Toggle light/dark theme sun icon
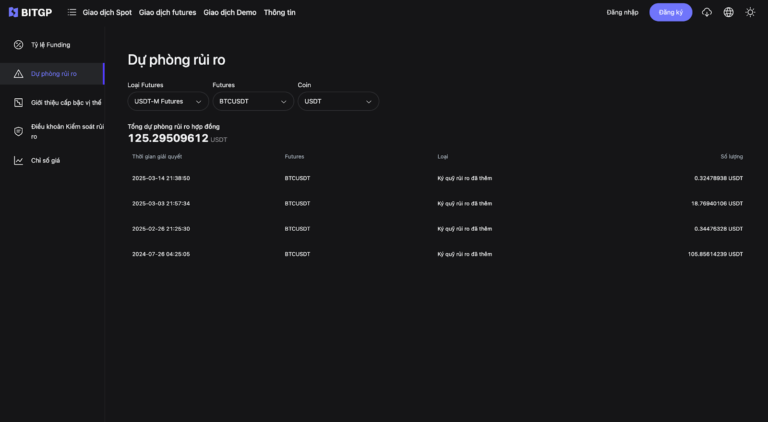The height and width of the screenshot is (422, 768). point(750,12)
